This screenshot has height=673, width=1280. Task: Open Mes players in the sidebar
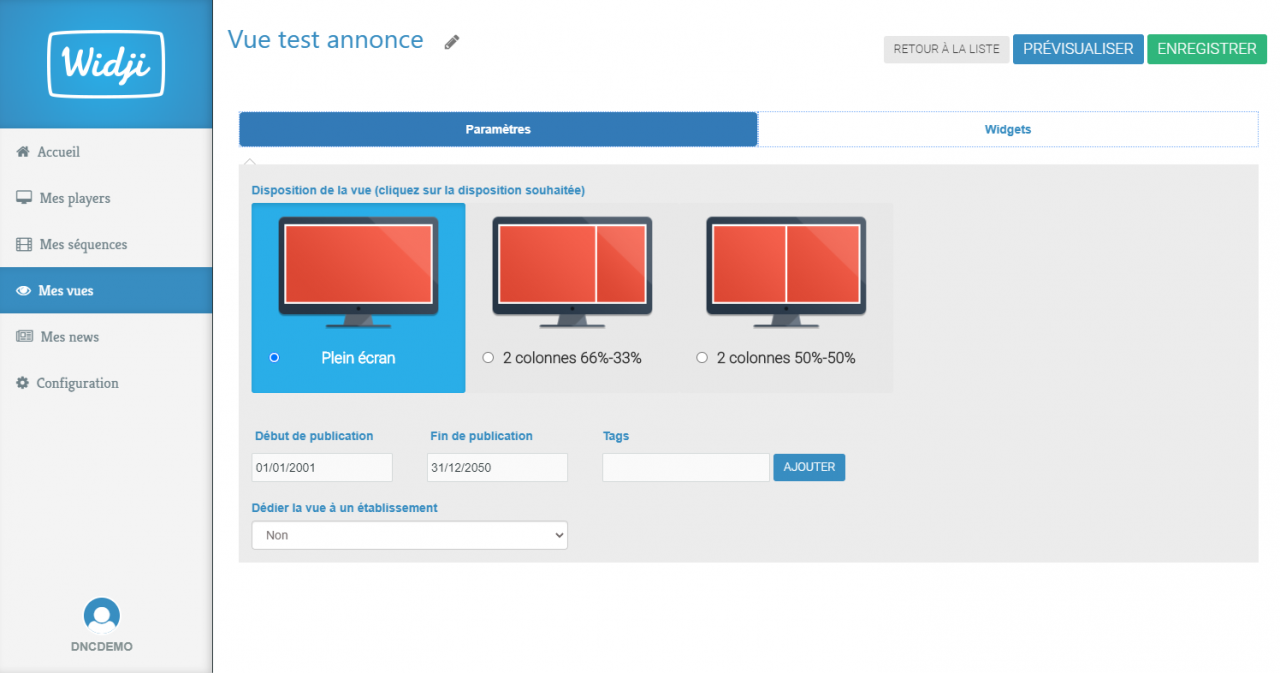(x=106, y=198)
